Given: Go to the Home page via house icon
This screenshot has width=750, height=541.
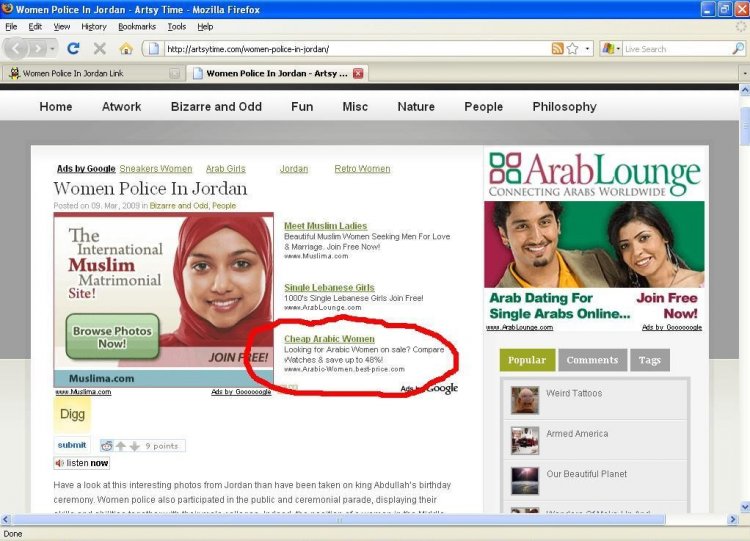Looking at the screenshot, I should coord(126,48).
